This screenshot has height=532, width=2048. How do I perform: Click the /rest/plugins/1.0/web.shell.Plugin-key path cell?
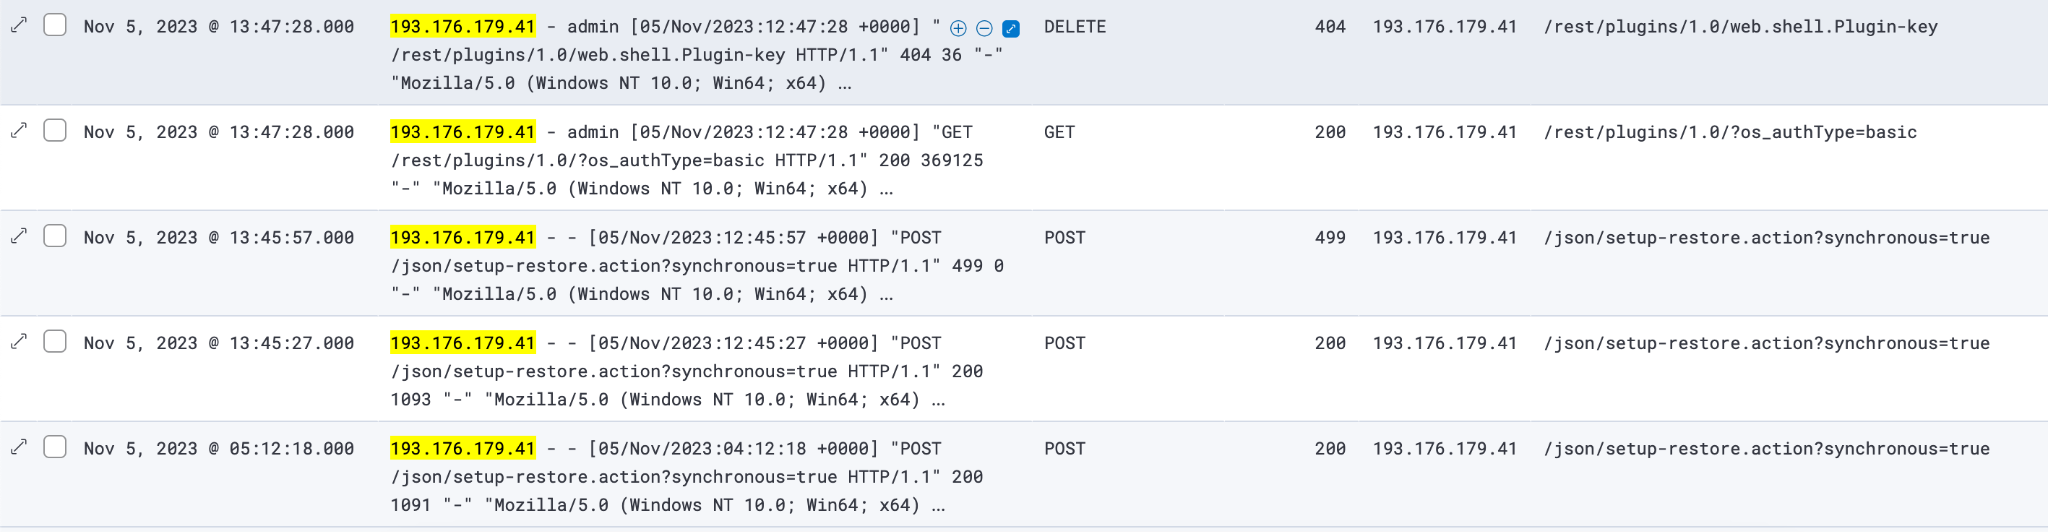click(x=1740, y=27)
